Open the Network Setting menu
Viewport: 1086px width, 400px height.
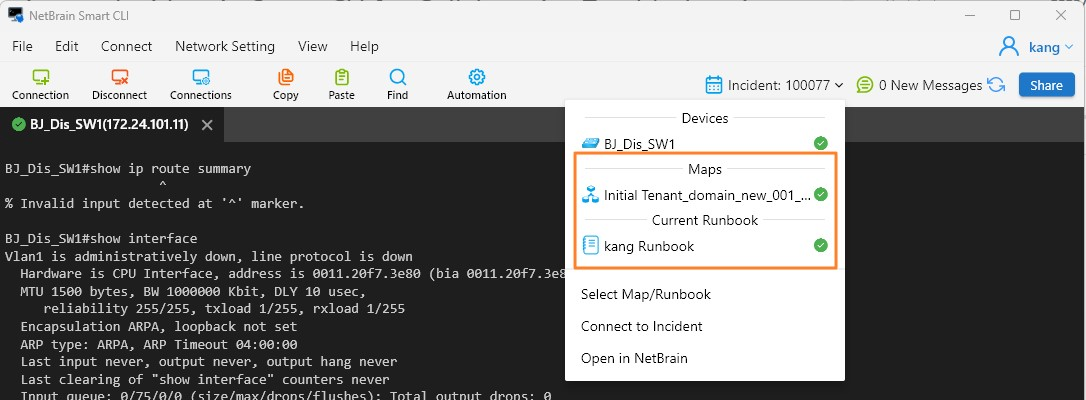[224, 46]
